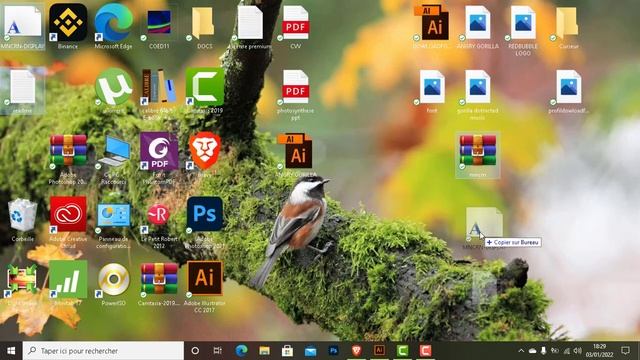
Task: Select the mincrn WinRAR archive
Action: click(478, 155)
